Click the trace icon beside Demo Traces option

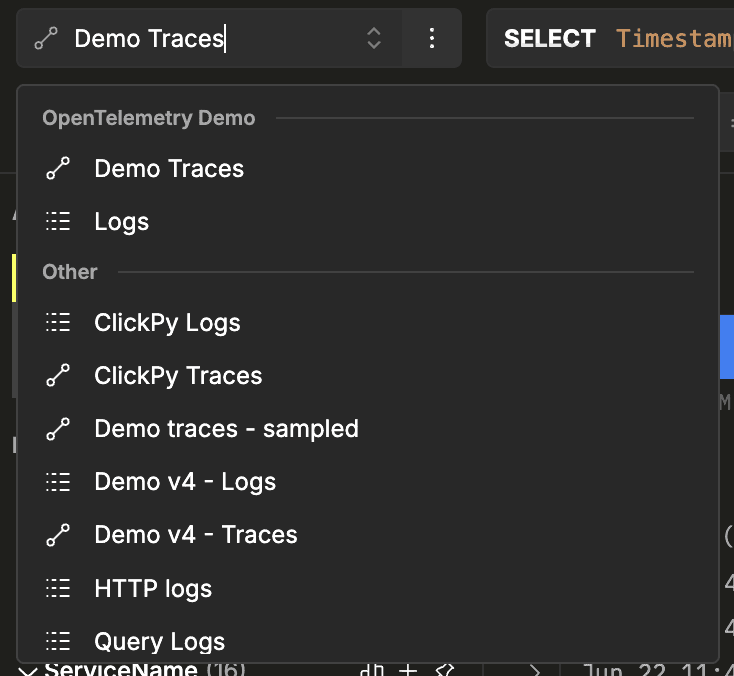(x=58, y=169)
